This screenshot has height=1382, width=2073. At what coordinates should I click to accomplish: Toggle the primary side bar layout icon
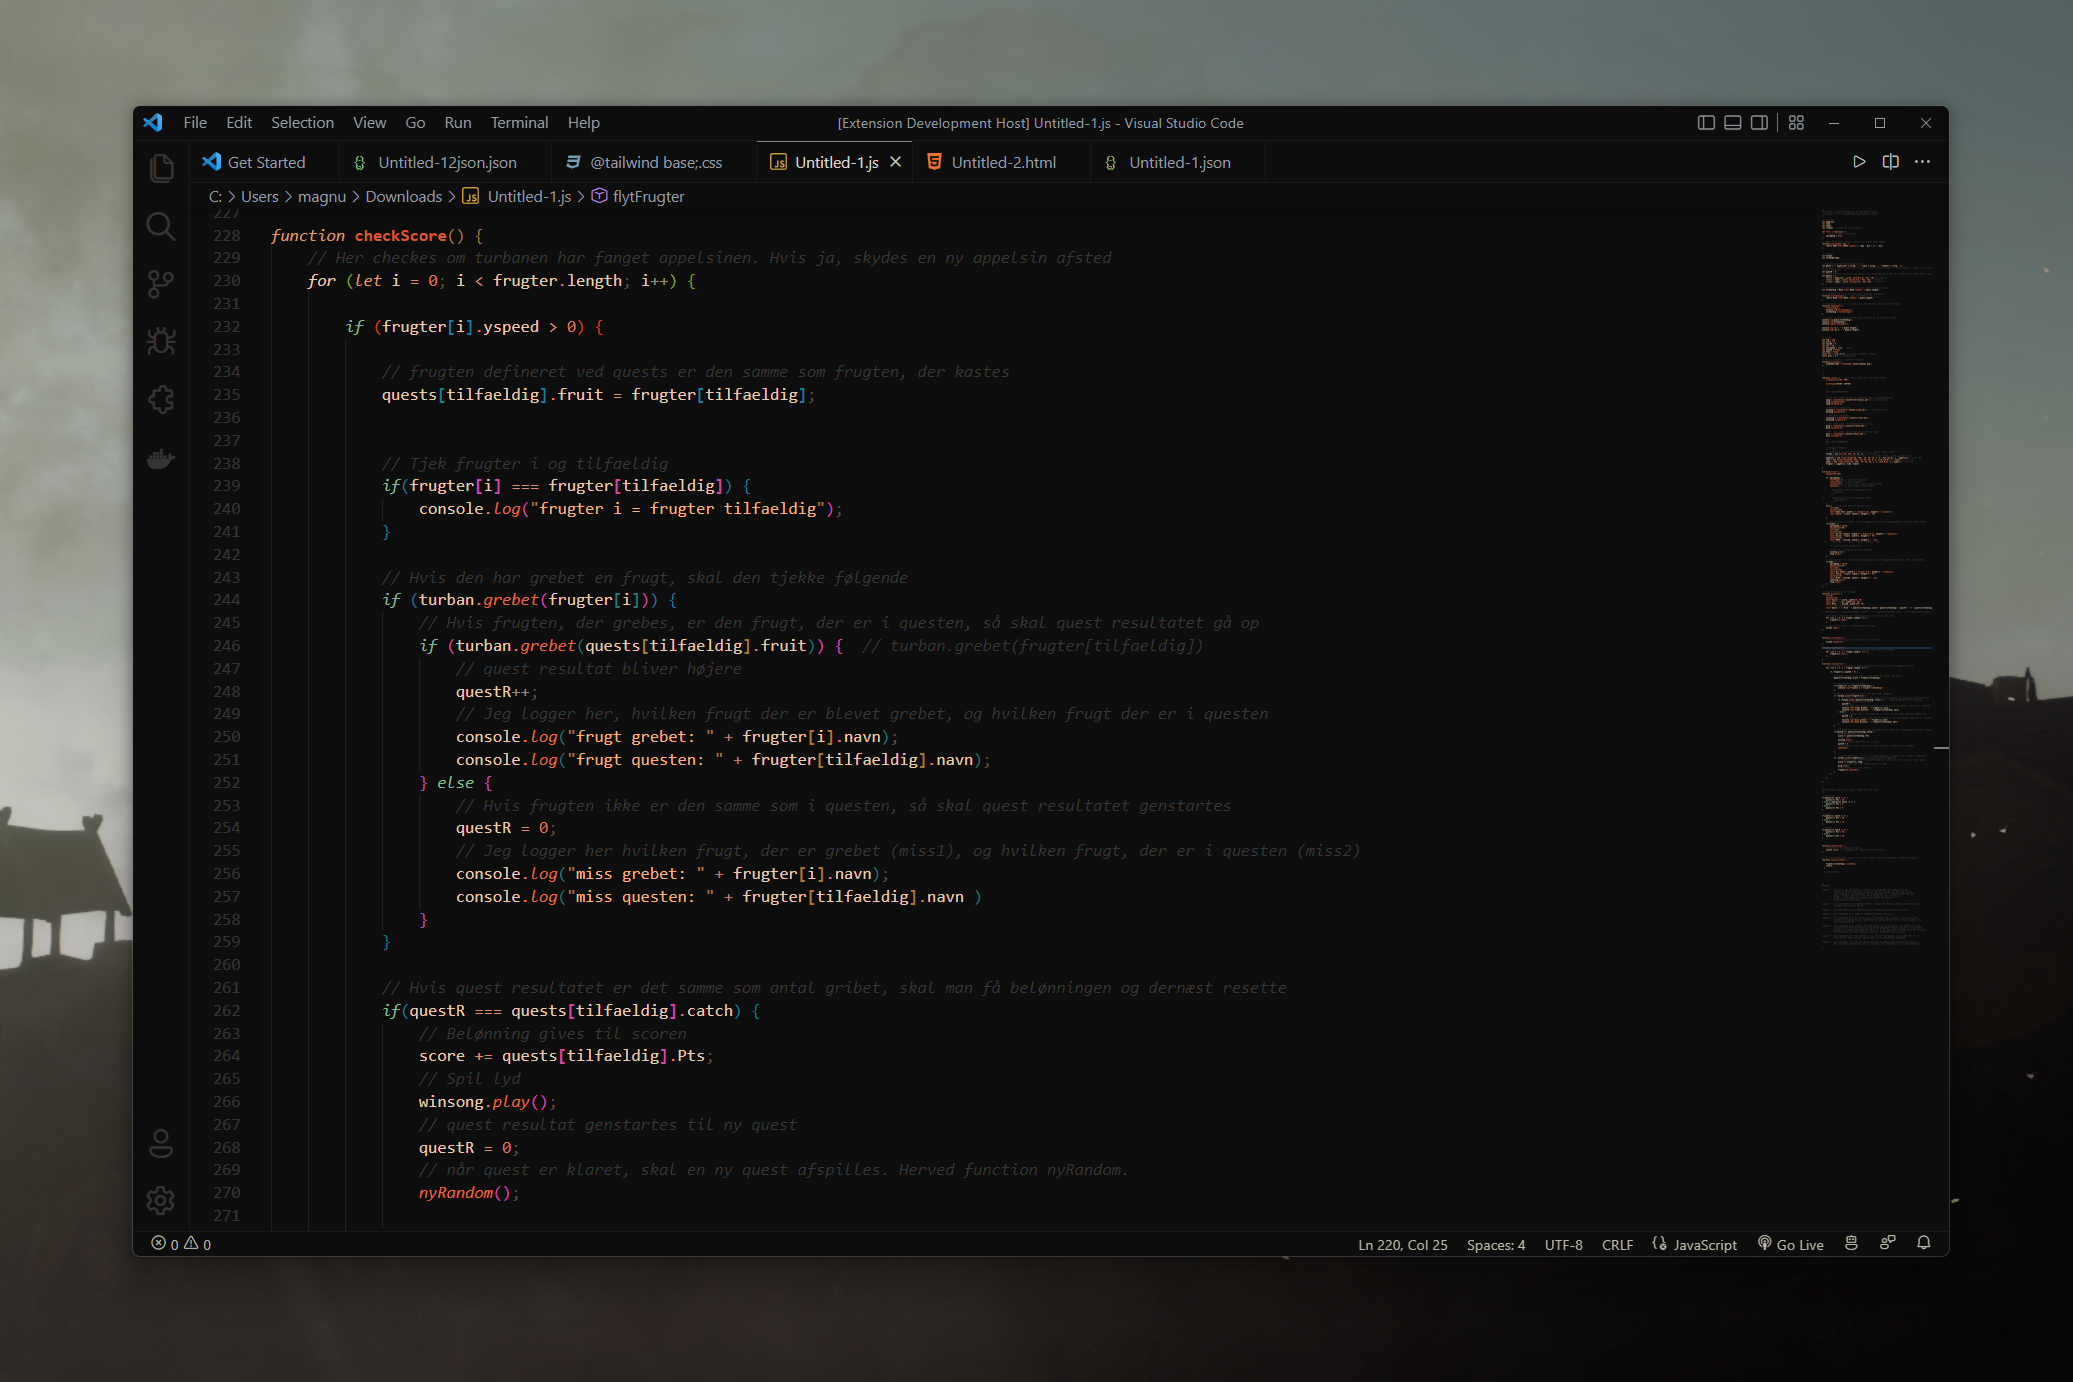click(x=1707, y=123)
